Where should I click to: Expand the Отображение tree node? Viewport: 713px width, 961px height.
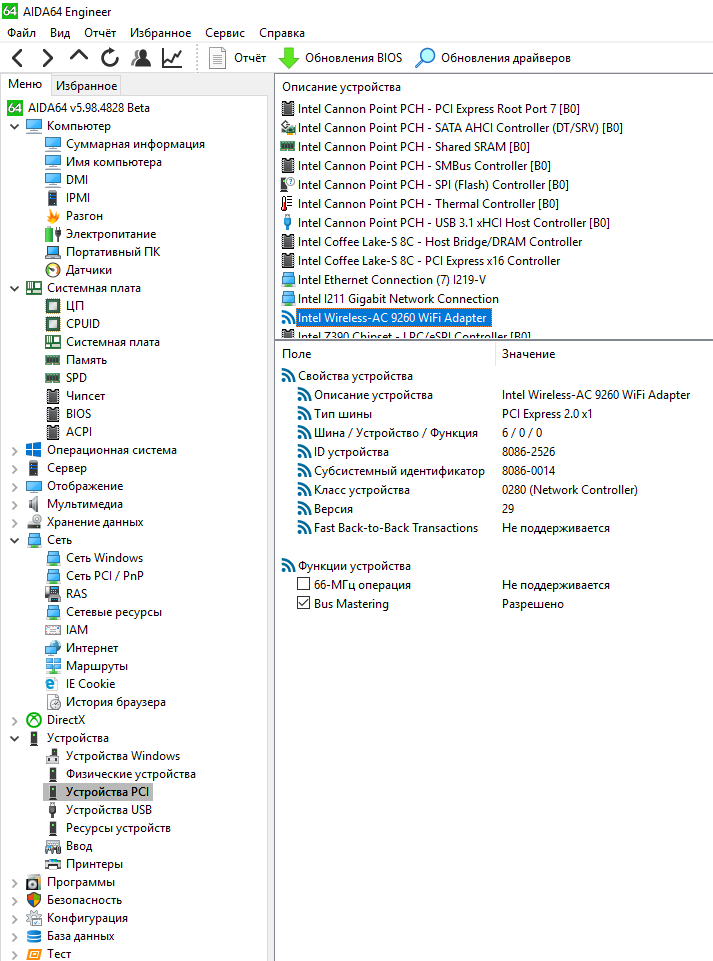(x=15, y=487)
